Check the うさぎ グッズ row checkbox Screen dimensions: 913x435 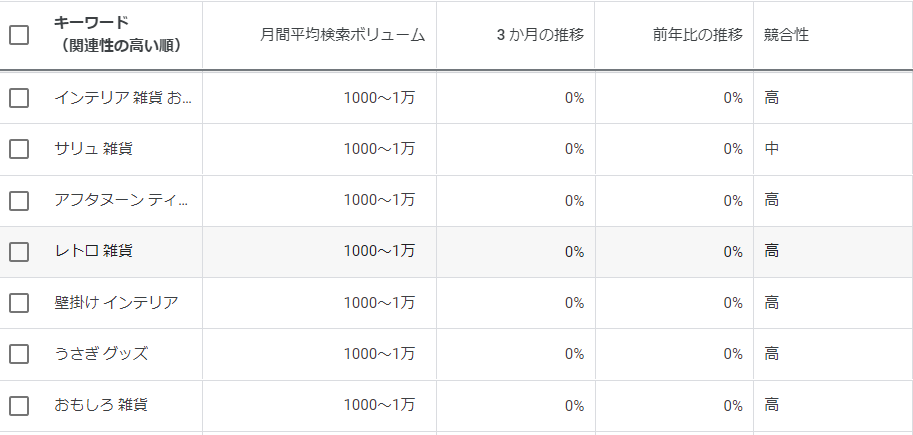point(19,354)
